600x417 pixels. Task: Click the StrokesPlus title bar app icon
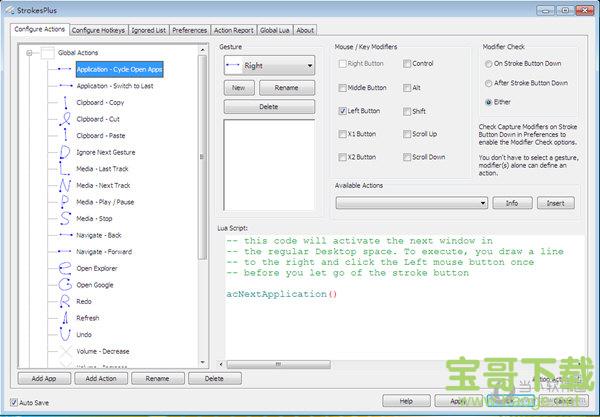coord(9,10)
